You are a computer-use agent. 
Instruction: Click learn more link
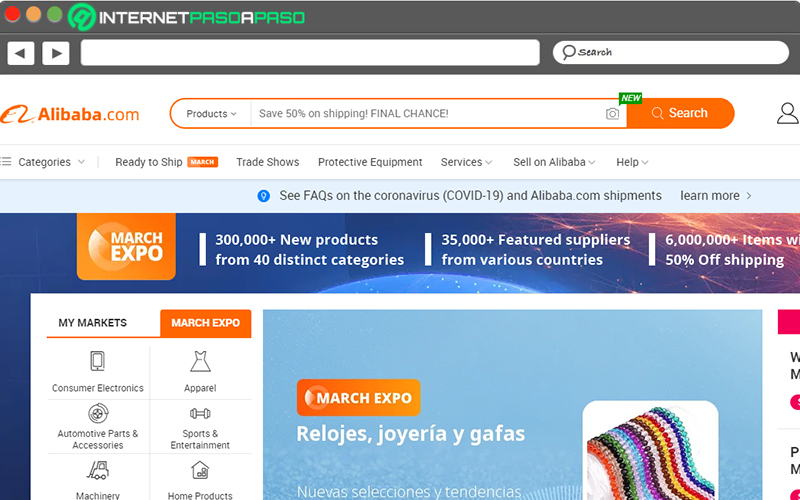point(710,195)
